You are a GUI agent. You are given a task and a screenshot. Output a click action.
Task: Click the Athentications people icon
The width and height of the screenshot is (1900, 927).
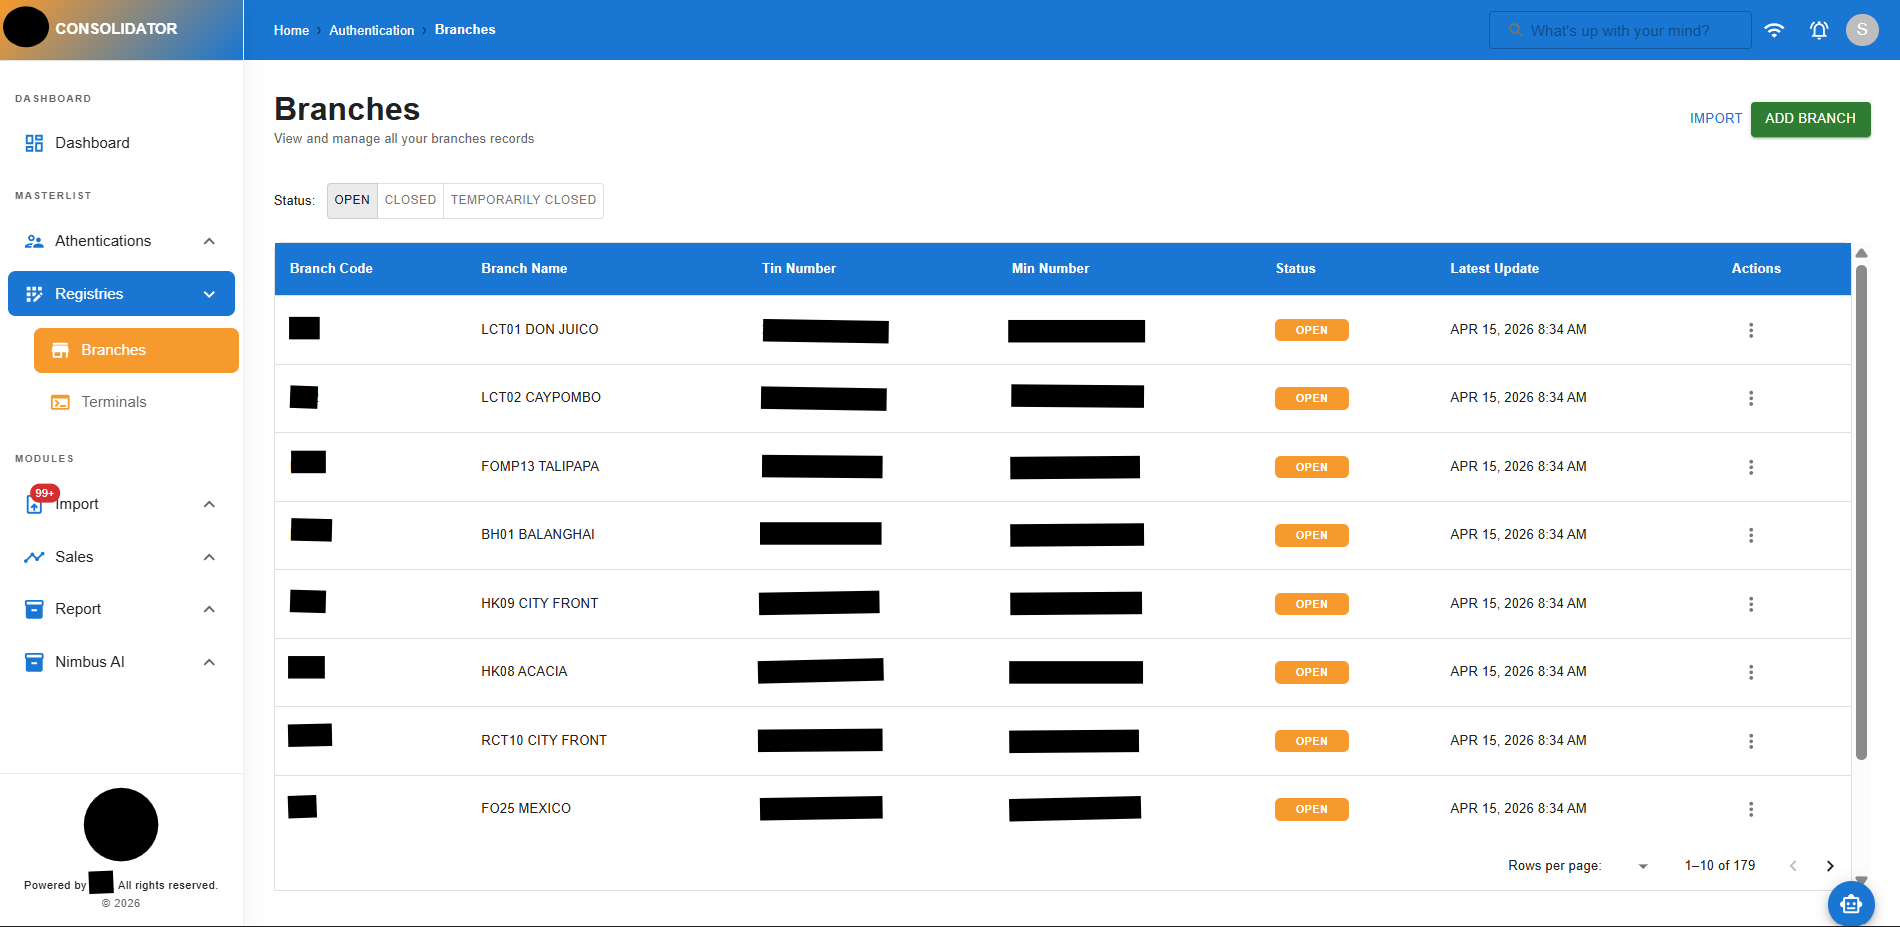point(34,240)
